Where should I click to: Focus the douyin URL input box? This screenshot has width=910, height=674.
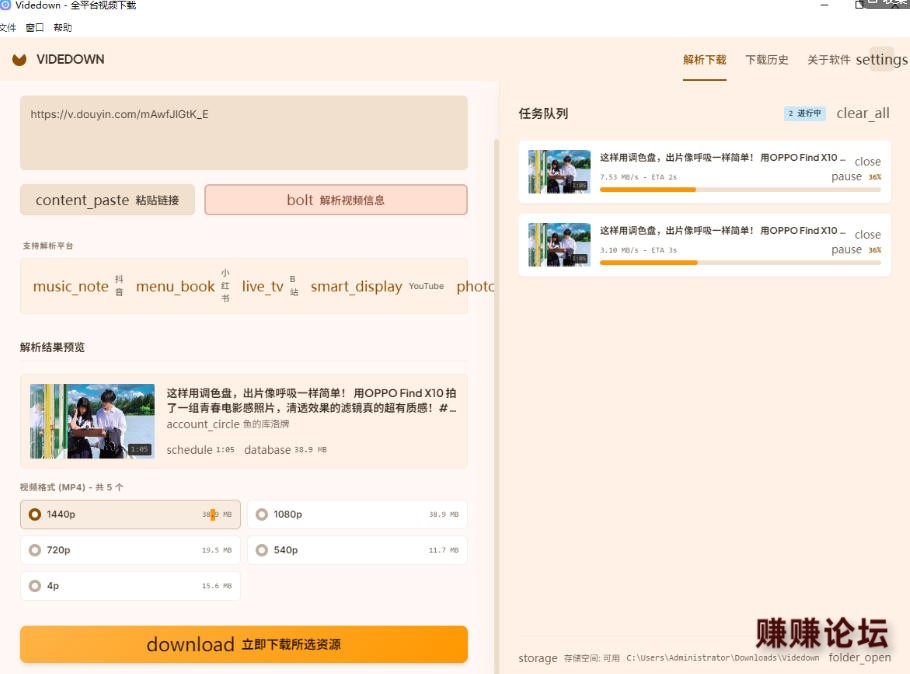(x=244, y=133)
